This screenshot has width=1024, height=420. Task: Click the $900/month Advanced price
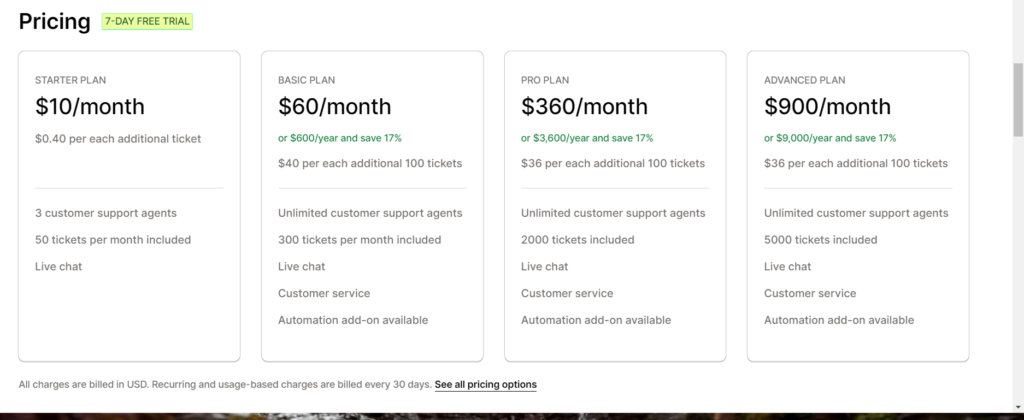827,106
